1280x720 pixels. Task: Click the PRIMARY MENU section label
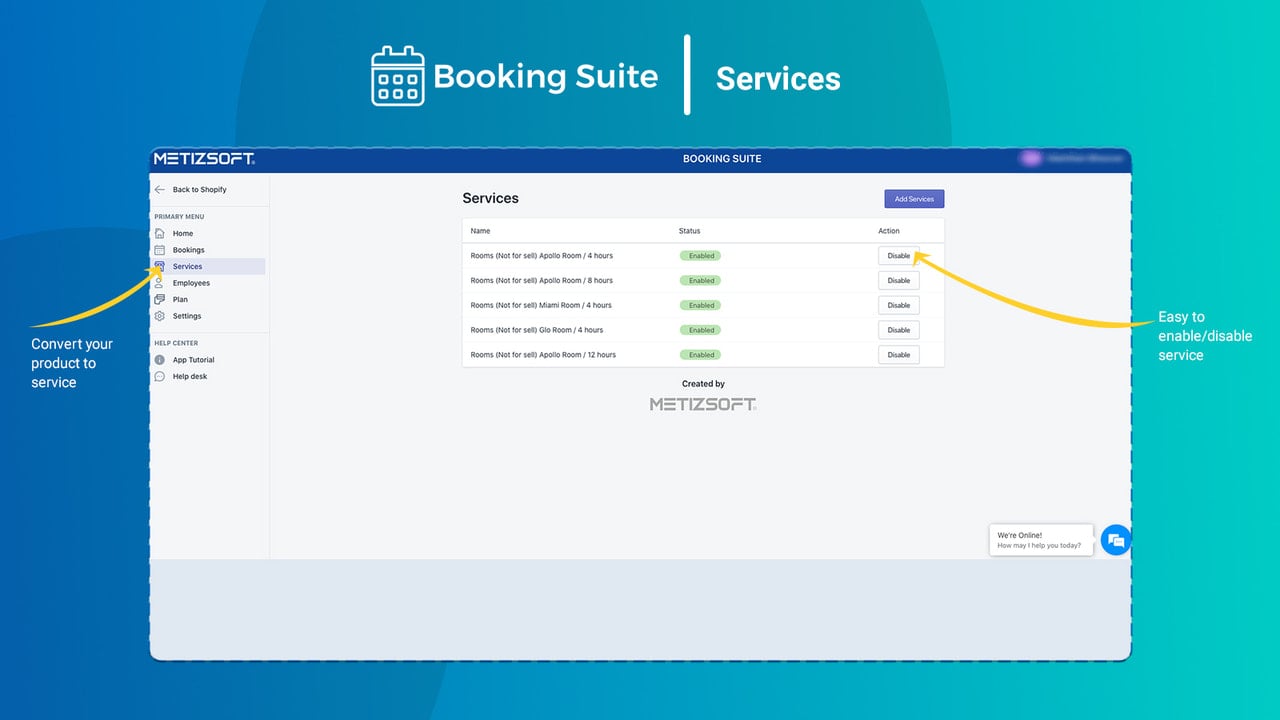179,216
